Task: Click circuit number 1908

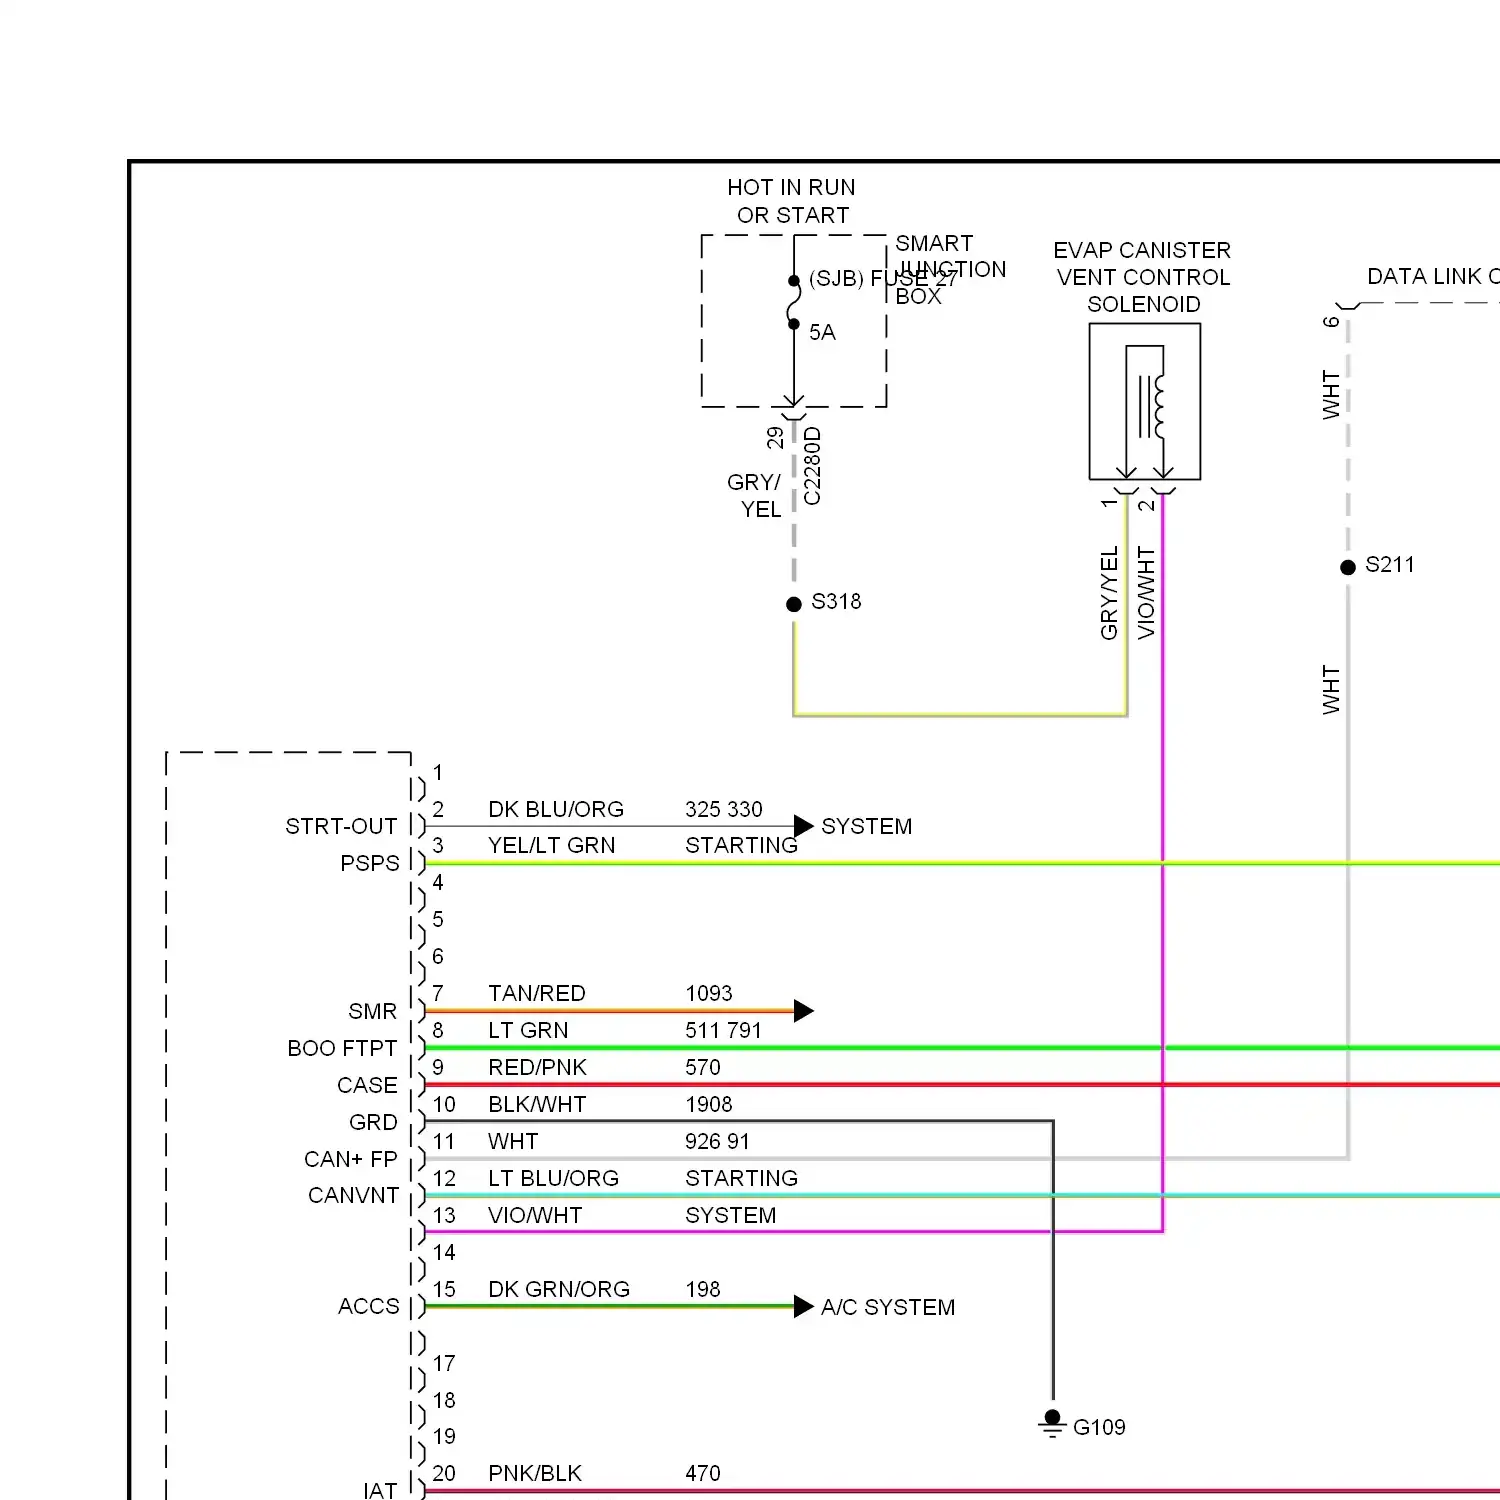Action: pyautogui.click(x=709, y=1104)
